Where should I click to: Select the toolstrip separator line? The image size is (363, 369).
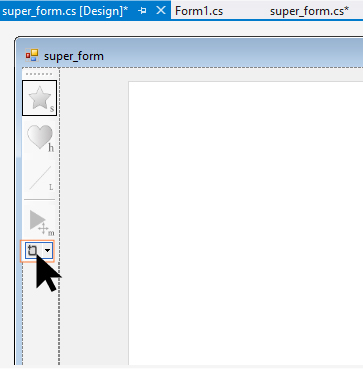[39, 200]
